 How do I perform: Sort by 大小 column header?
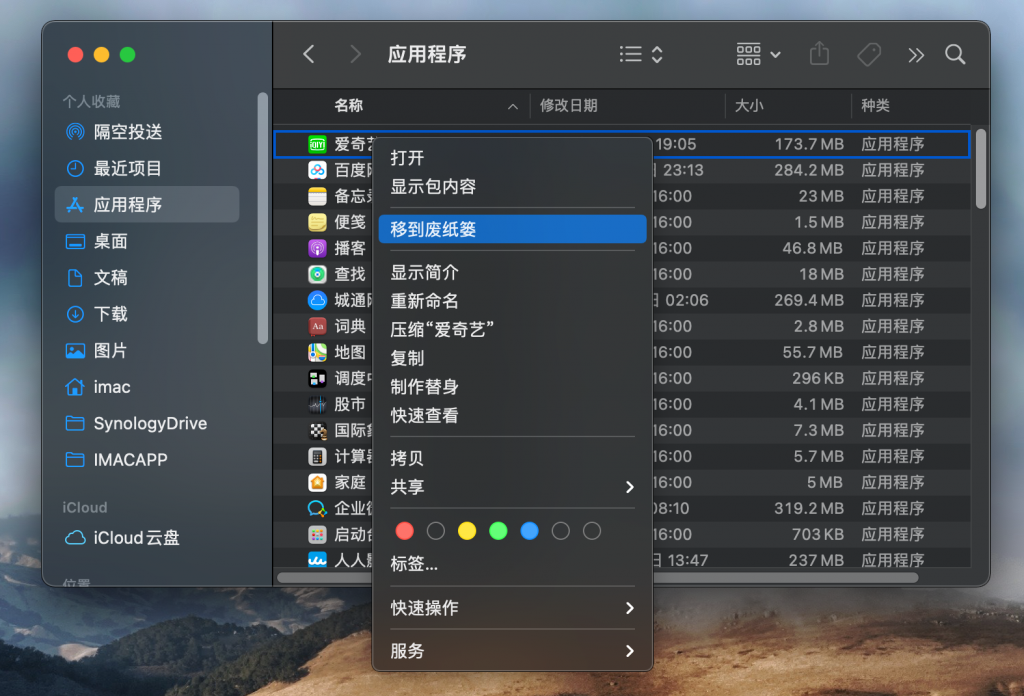pos(748,105)
